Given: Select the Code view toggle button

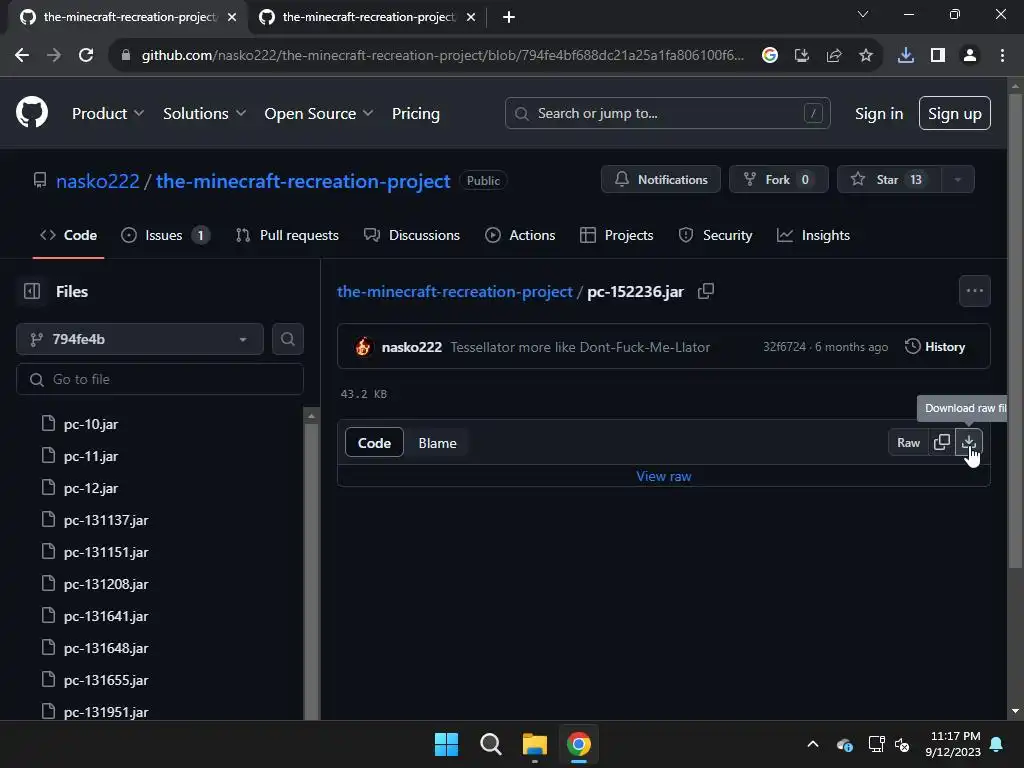Looking at the screenshot, I should pos(374,443).
